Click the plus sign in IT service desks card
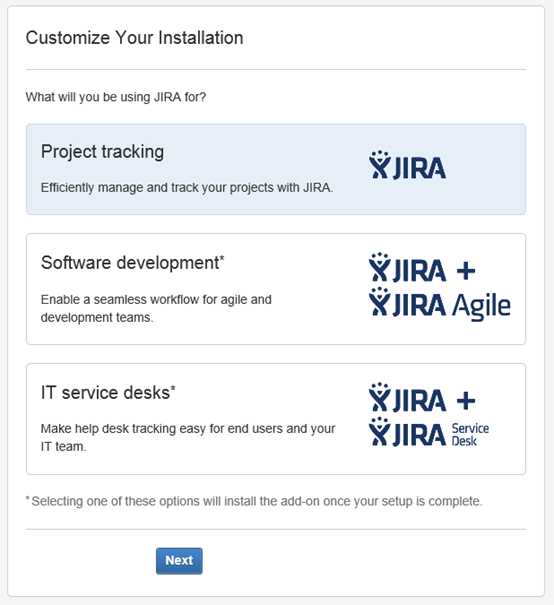Viewport: 554px width, 605px height. pos(466,401)
